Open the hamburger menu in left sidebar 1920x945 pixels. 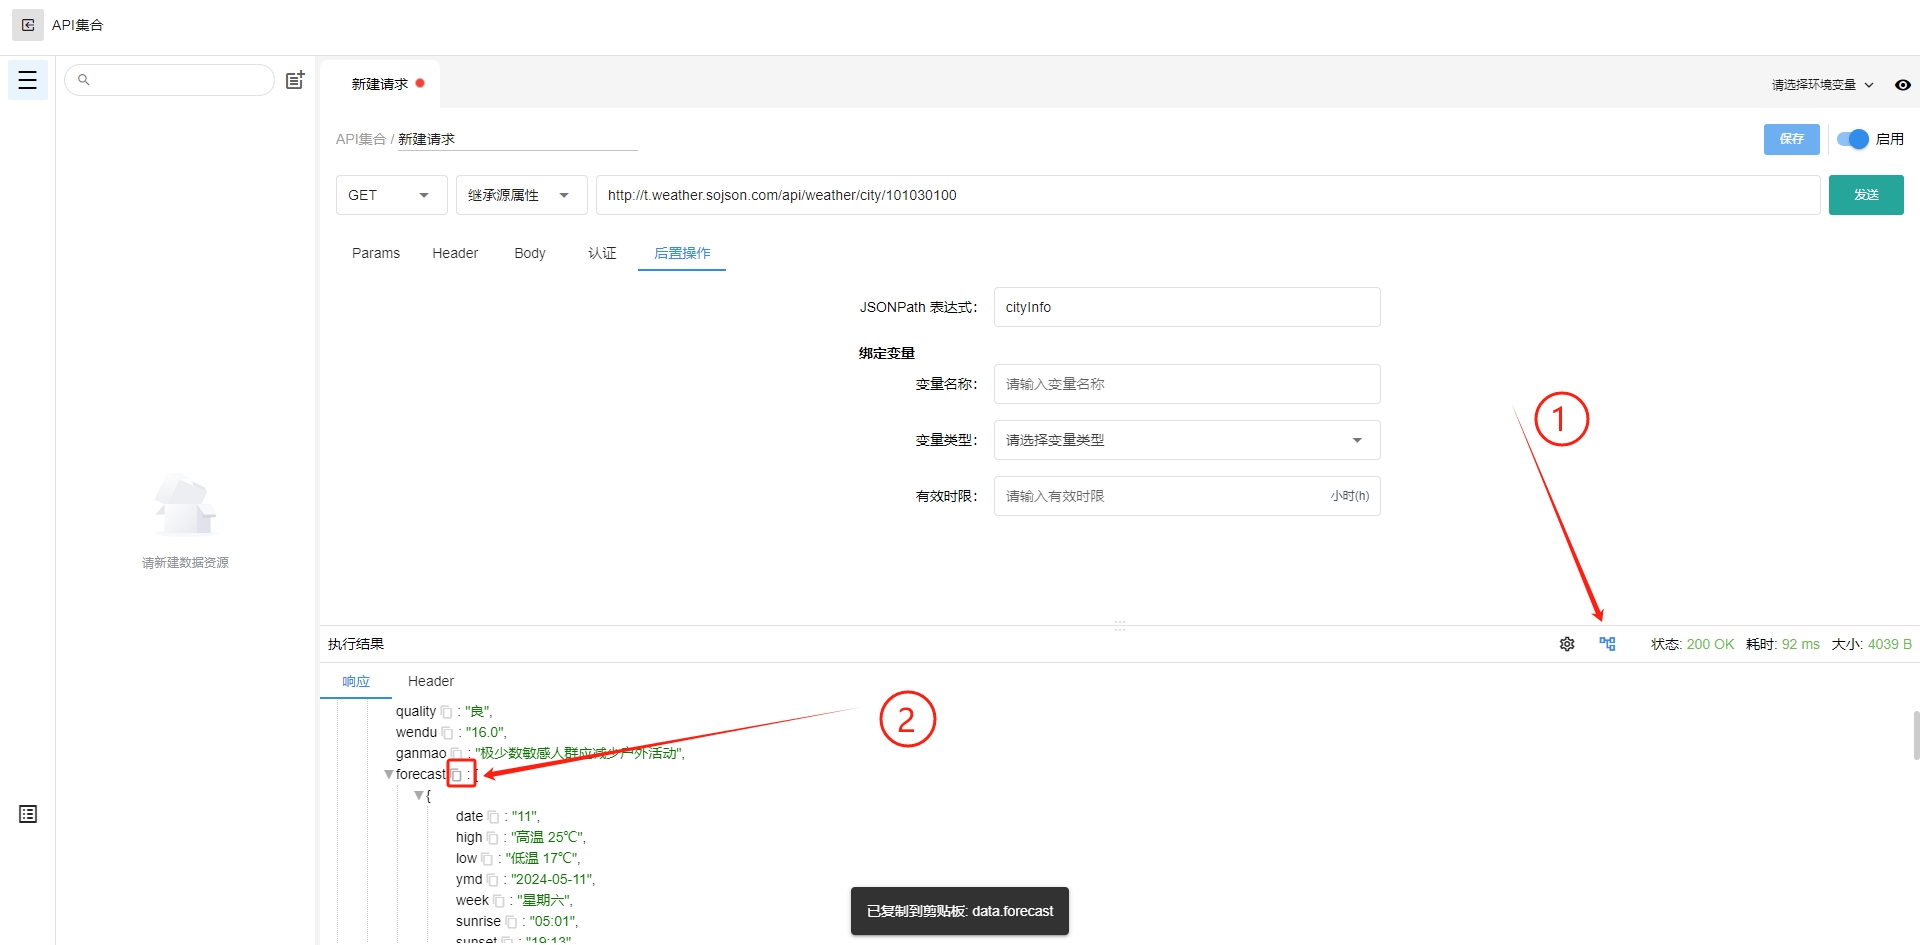click(x=28, y=80)
